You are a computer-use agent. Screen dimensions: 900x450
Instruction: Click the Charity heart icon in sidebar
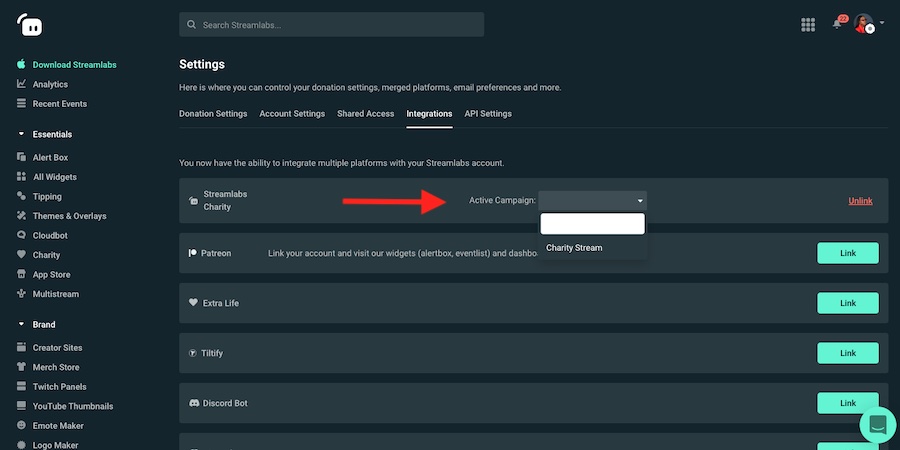[21, 254]
